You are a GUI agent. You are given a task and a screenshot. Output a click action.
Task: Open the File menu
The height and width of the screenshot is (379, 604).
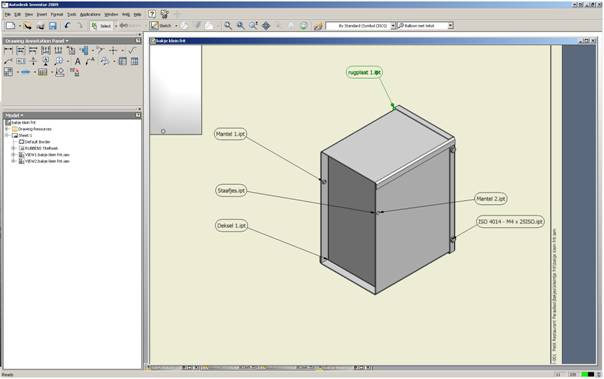(8, 15)
